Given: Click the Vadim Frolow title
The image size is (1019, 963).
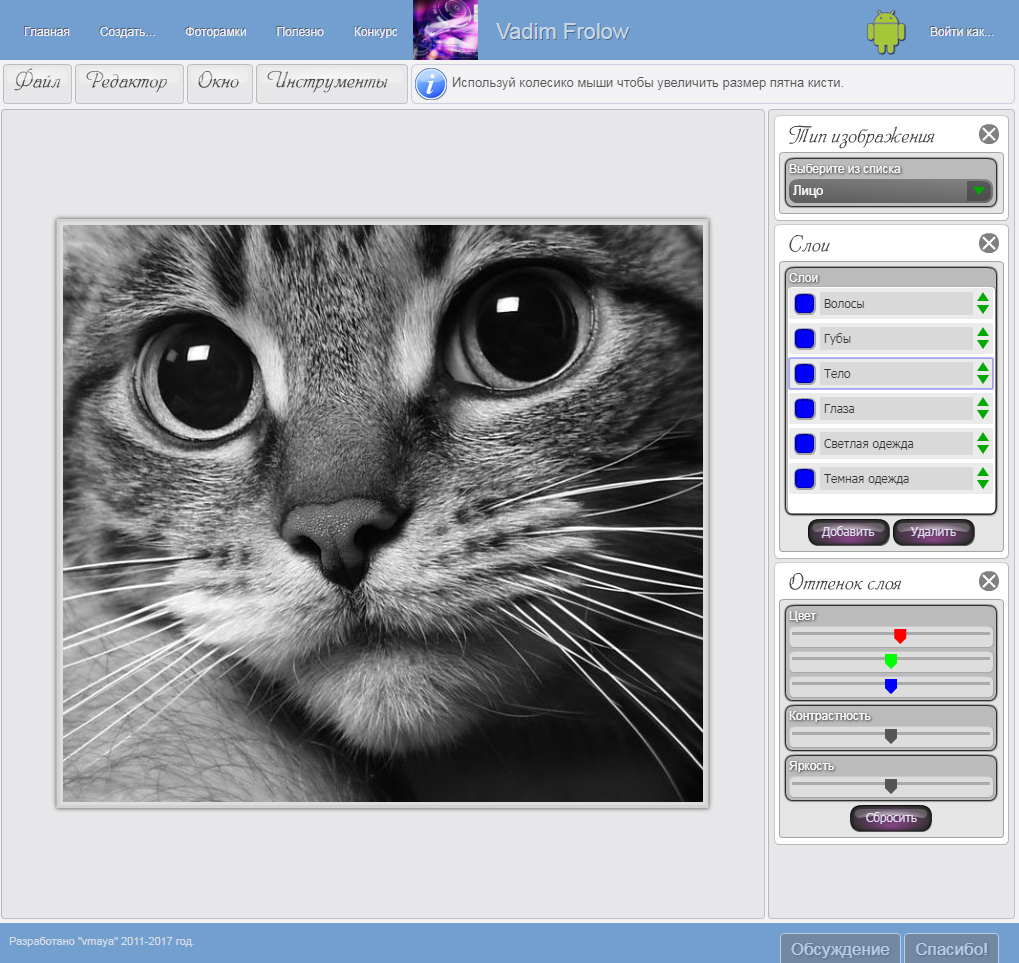Looking at the screenshot, I should point(563,32).
